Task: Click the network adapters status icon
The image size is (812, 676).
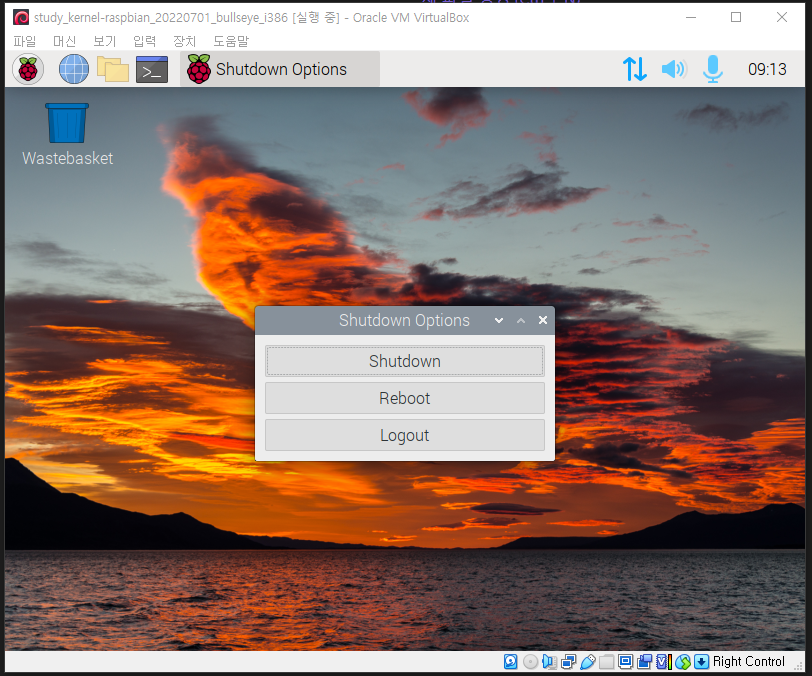Action: (x=566, y=661)
